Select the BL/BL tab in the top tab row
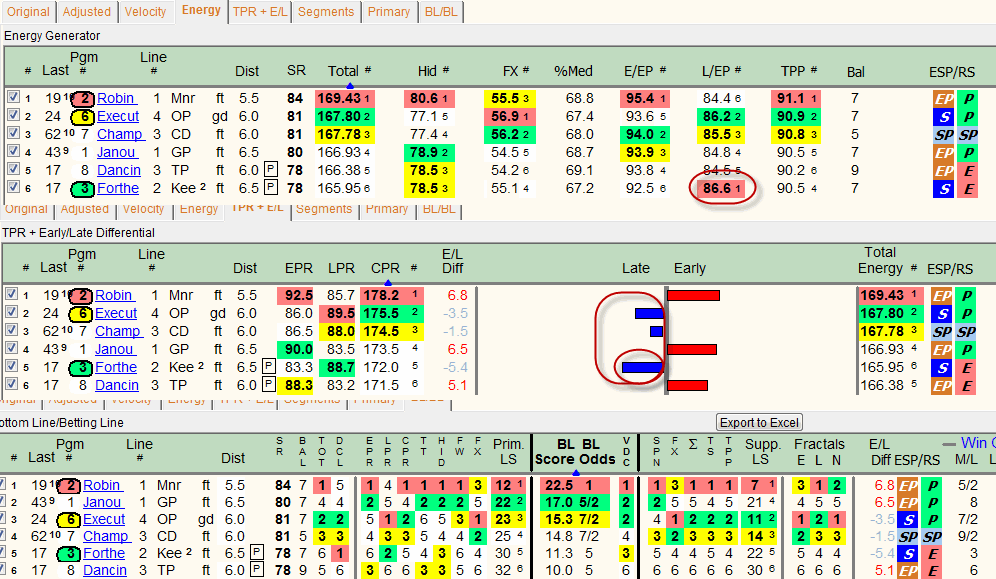Screen dimensions: 996x579 [x=441, y=12]
